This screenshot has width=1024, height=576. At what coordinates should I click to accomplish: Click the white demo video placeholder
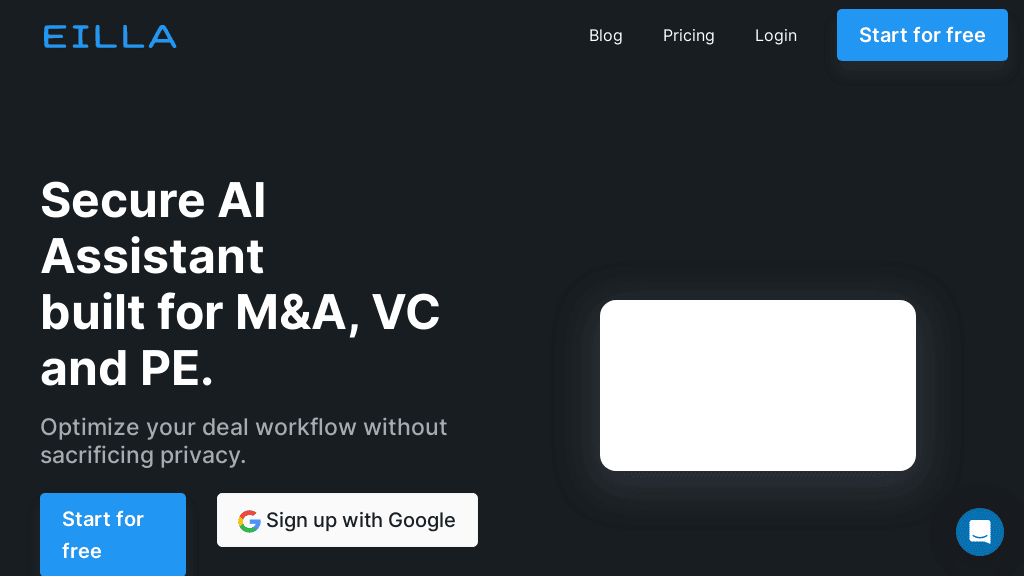[757, 385]
